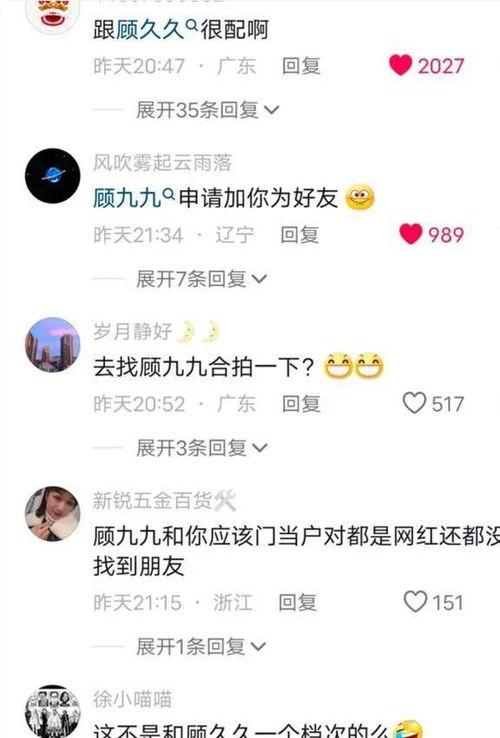Image resolution: width=500 pixels, height=738 pixels.
Task: Like the comment with 517 likes
Action: click(x=414, y=403)
